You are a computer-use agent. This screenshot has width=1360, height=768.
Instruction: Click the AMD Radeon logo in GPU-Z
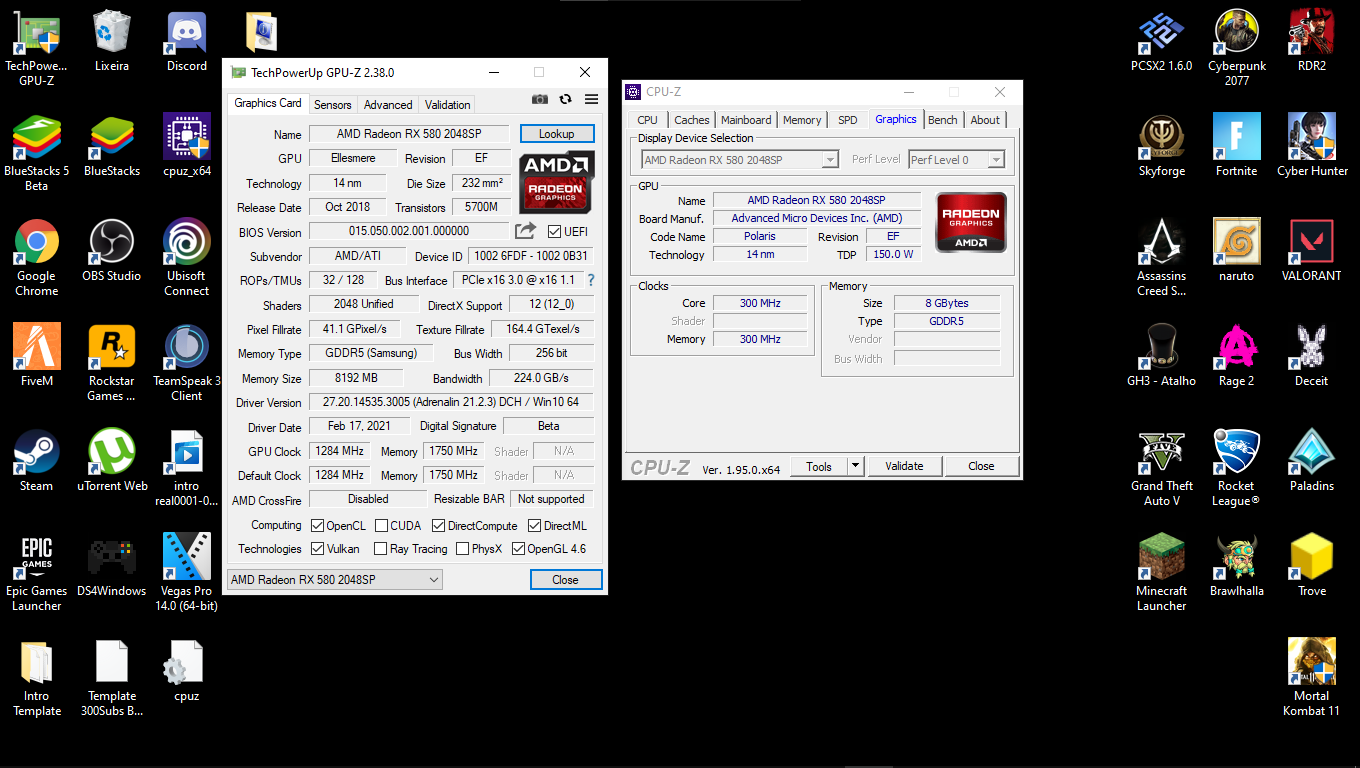tap(557, 181)
